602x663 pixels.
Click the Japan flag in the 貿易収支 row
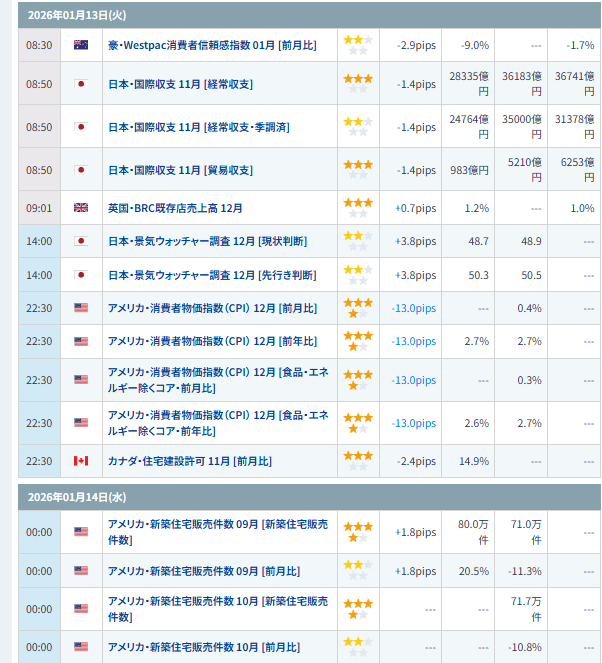[81, 170]
